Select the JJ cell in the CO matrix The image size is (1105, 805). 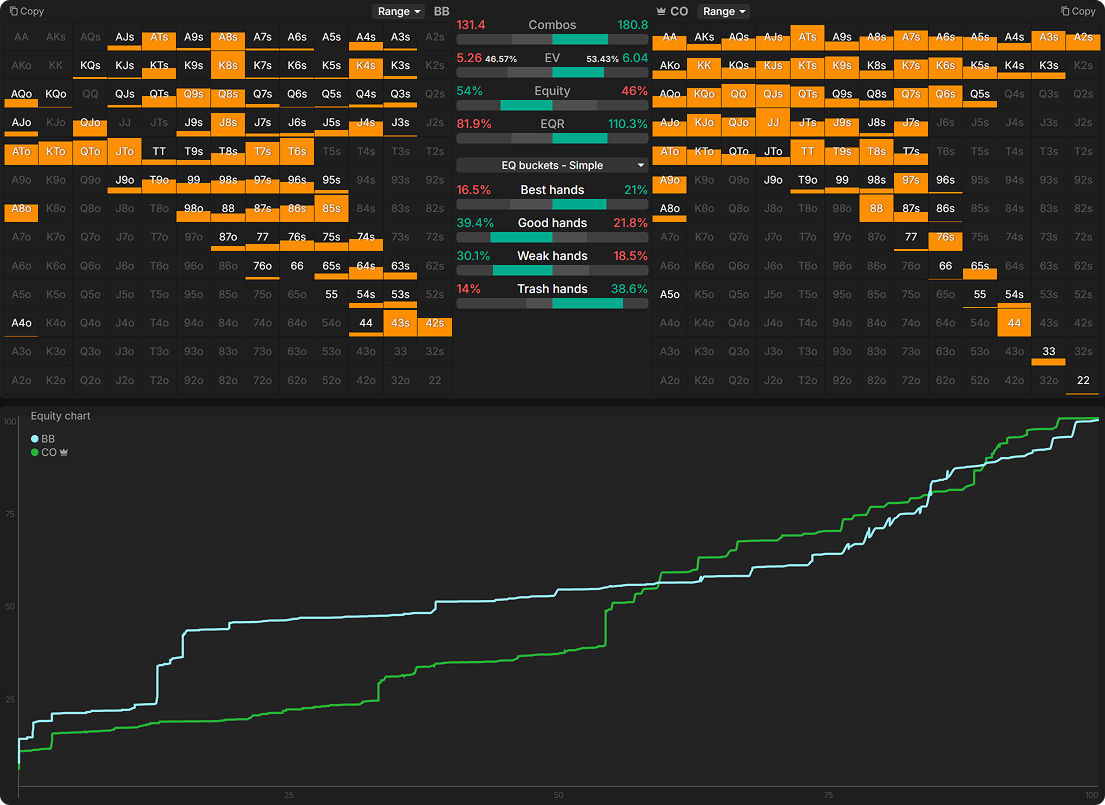(772, 124)
